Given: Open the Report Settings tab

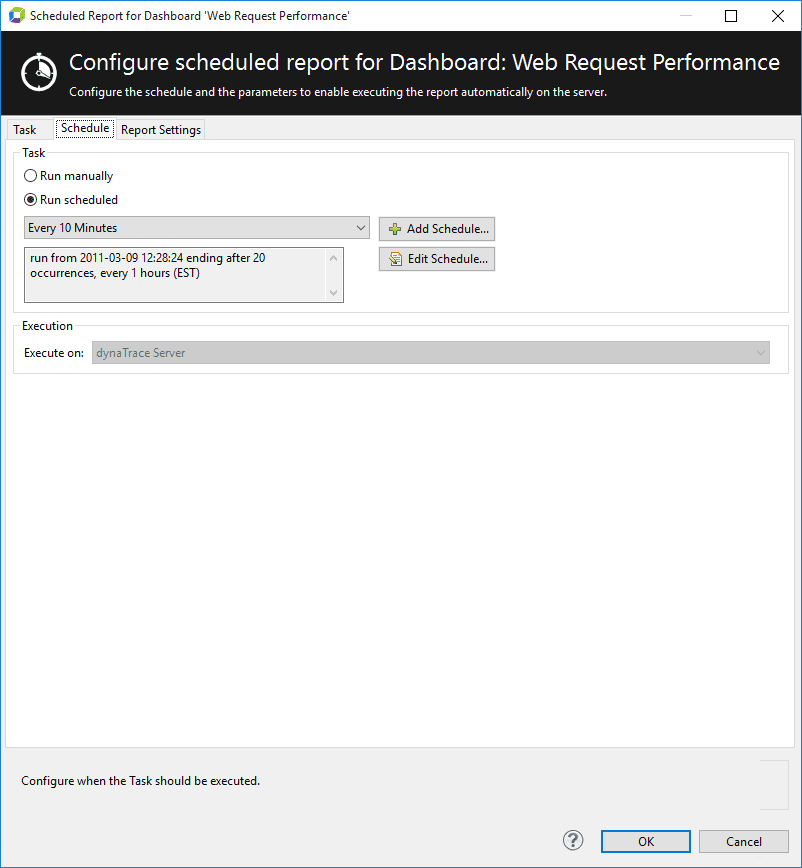Looking at the screenshot, I should point(161,130).
